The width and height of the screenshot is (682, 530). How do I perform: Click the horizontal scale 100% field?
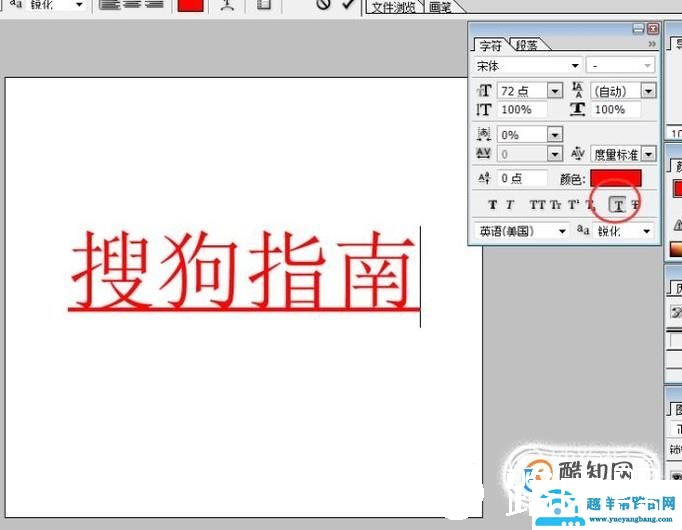(x=616, y=109)
